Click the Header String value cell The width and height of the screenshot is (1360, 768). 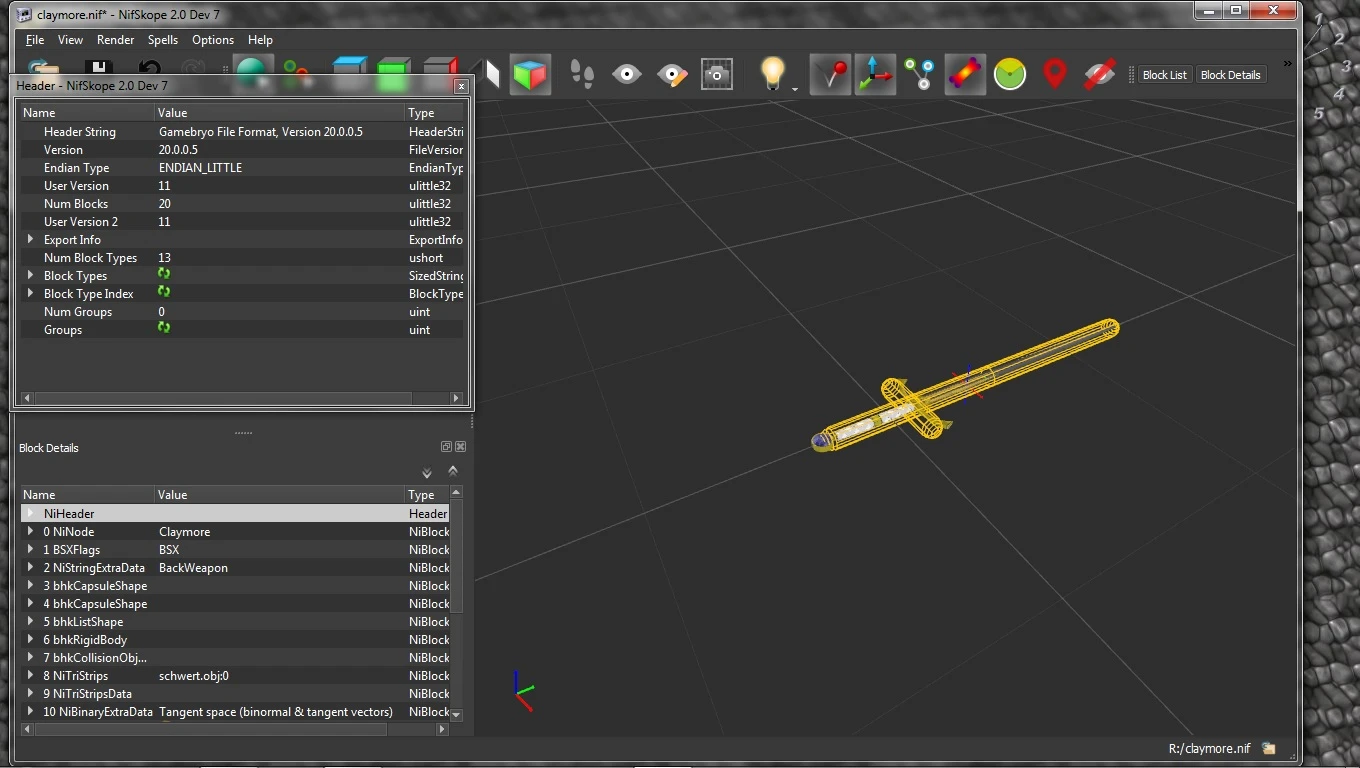tap(280, 131)
